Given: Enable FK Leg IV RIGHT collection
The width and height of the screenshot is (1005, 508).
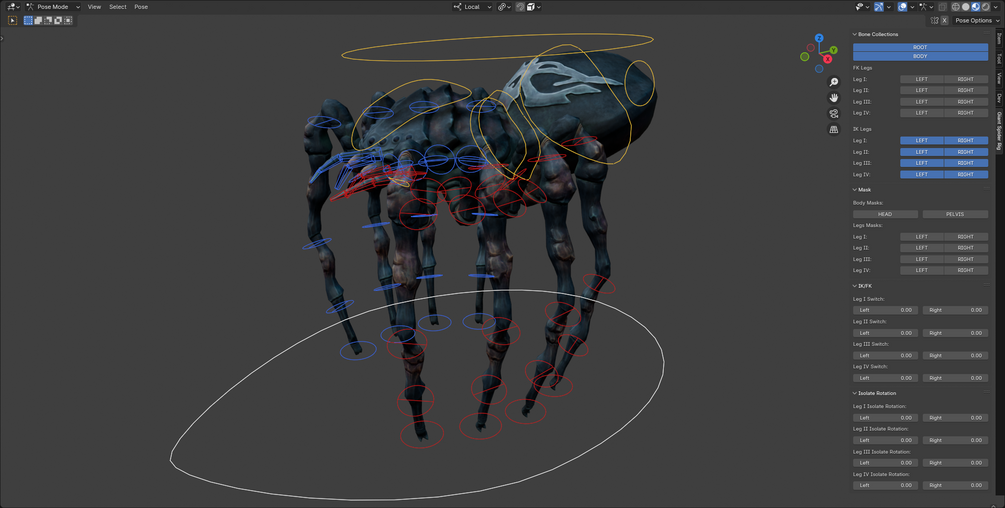Looking at the screenshot, I should (966, 113).
